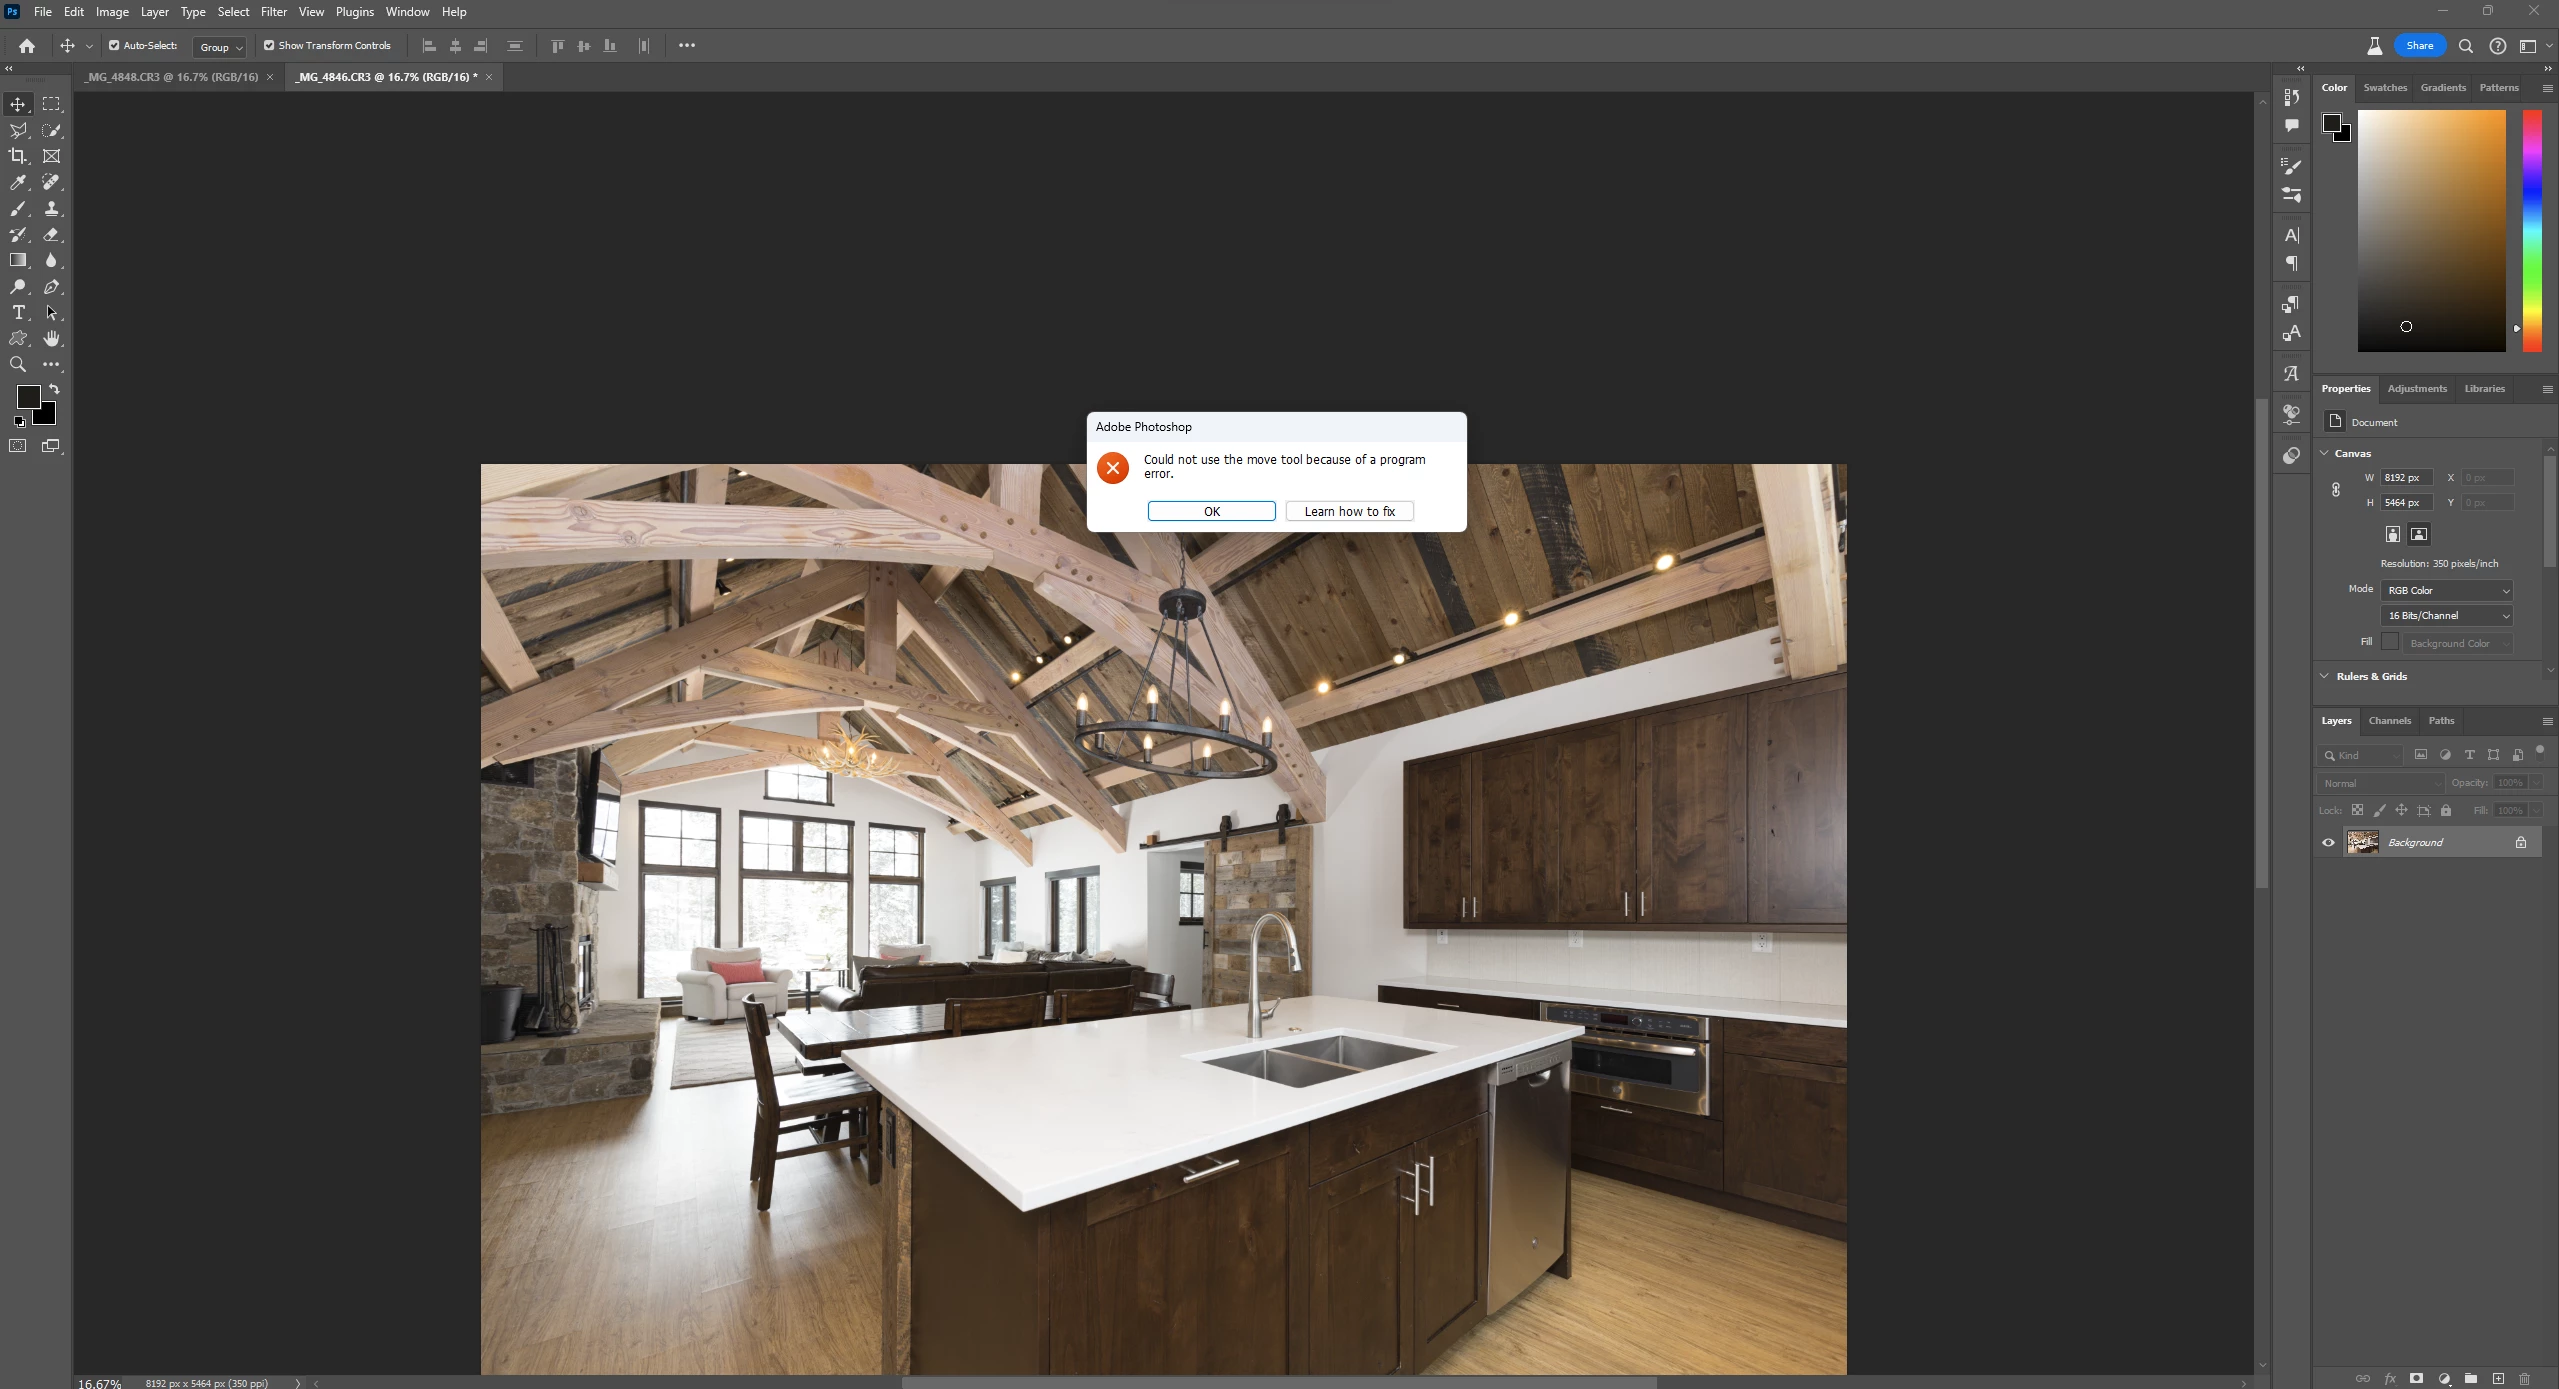Click OK in error dialog
The height and width of the screenshot is (1389, 2559).
coord(1211,512)
